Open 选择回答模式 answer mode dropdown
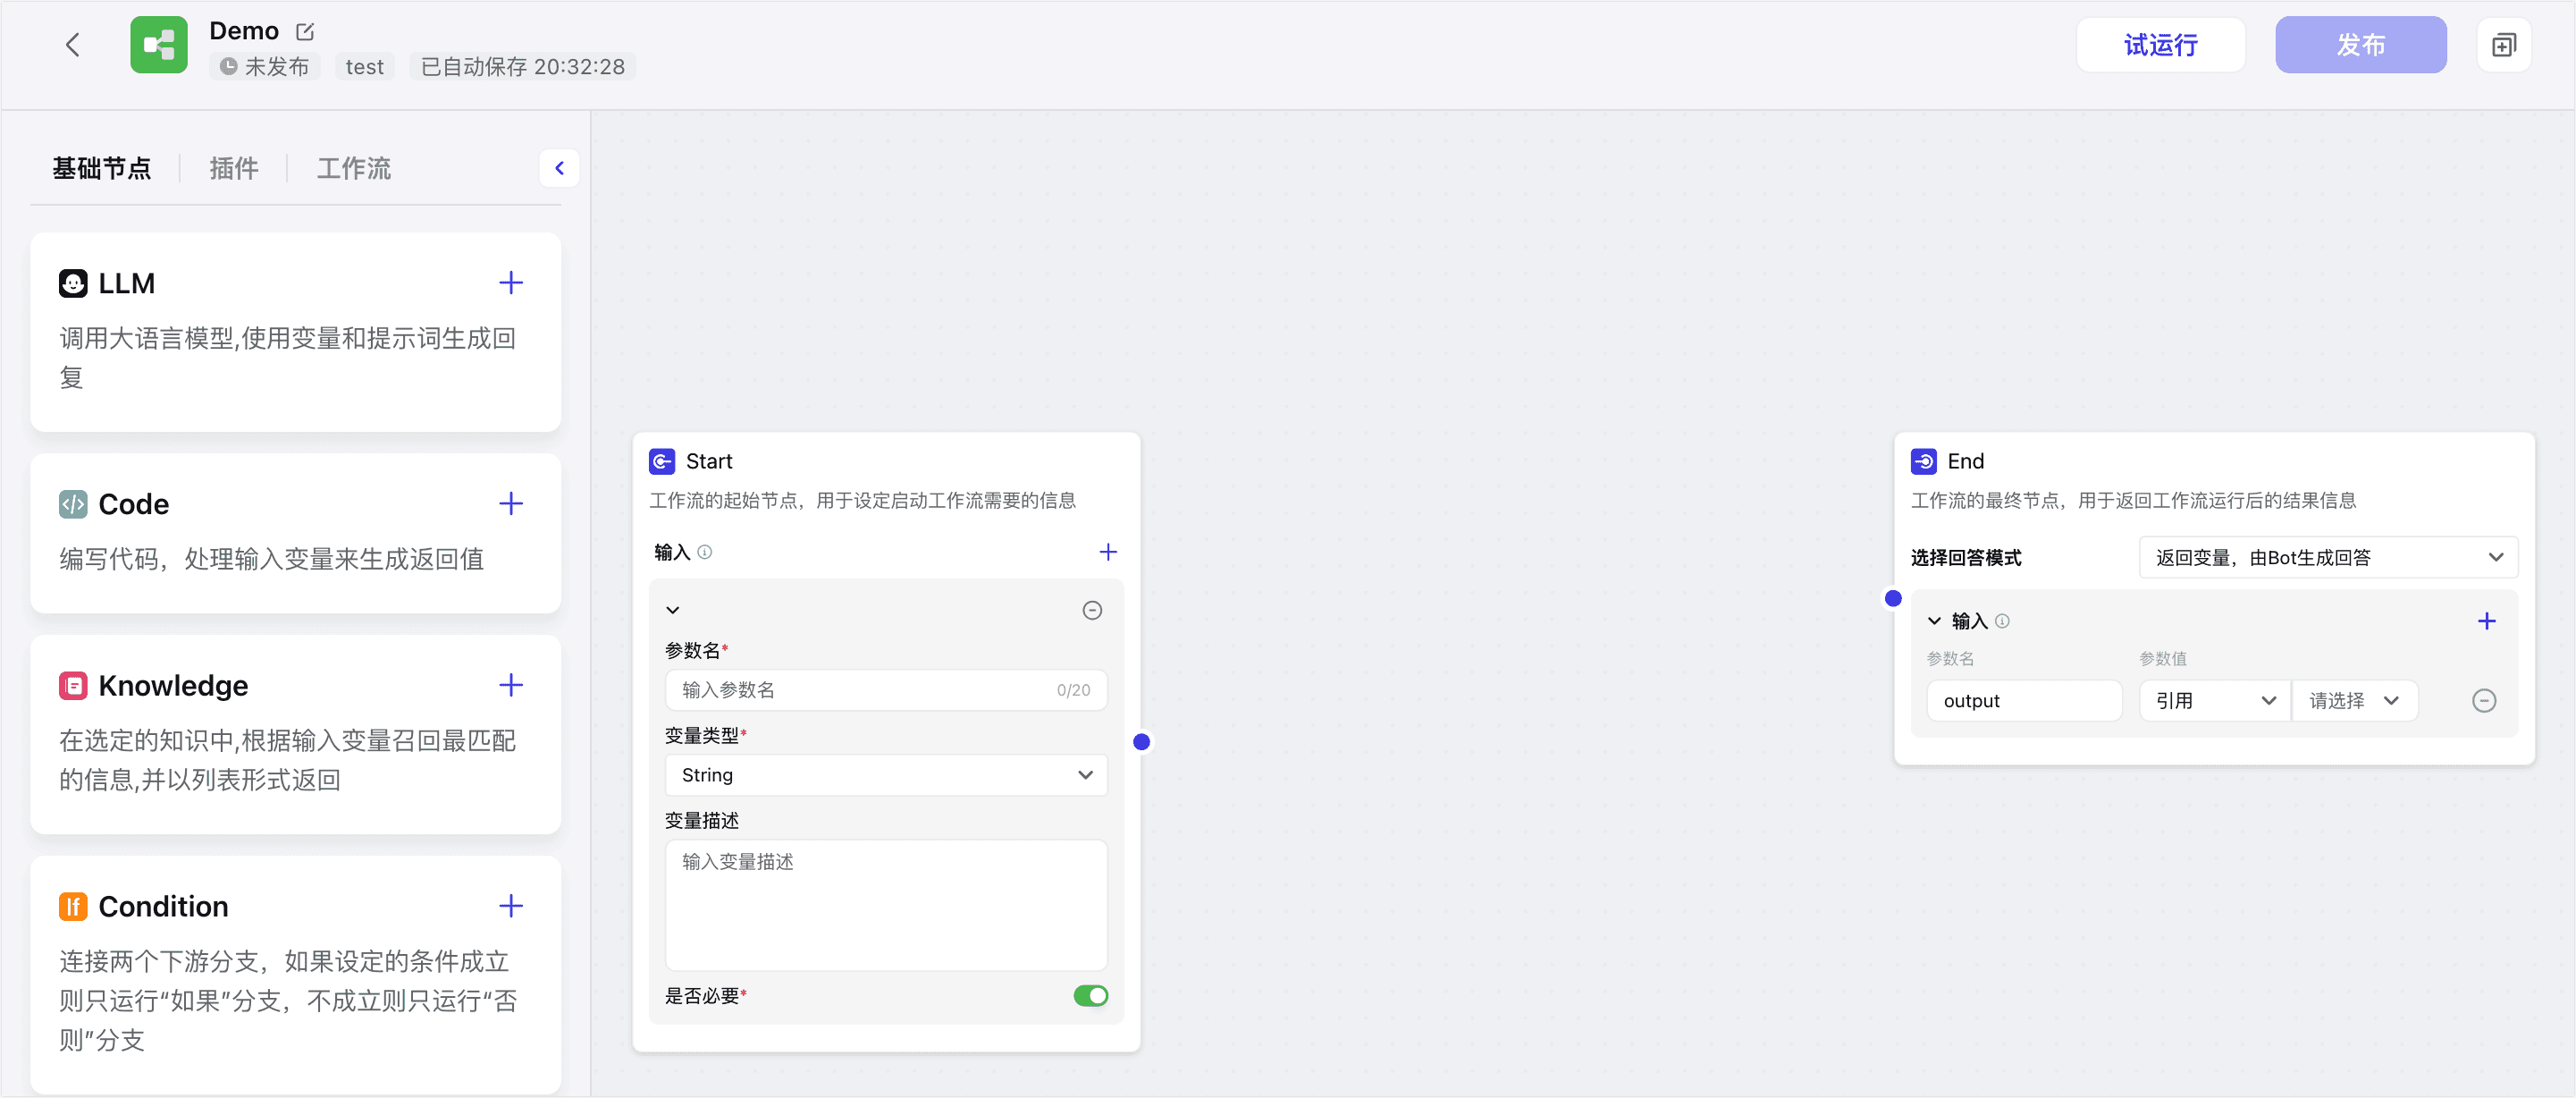 coord(2327,558)
